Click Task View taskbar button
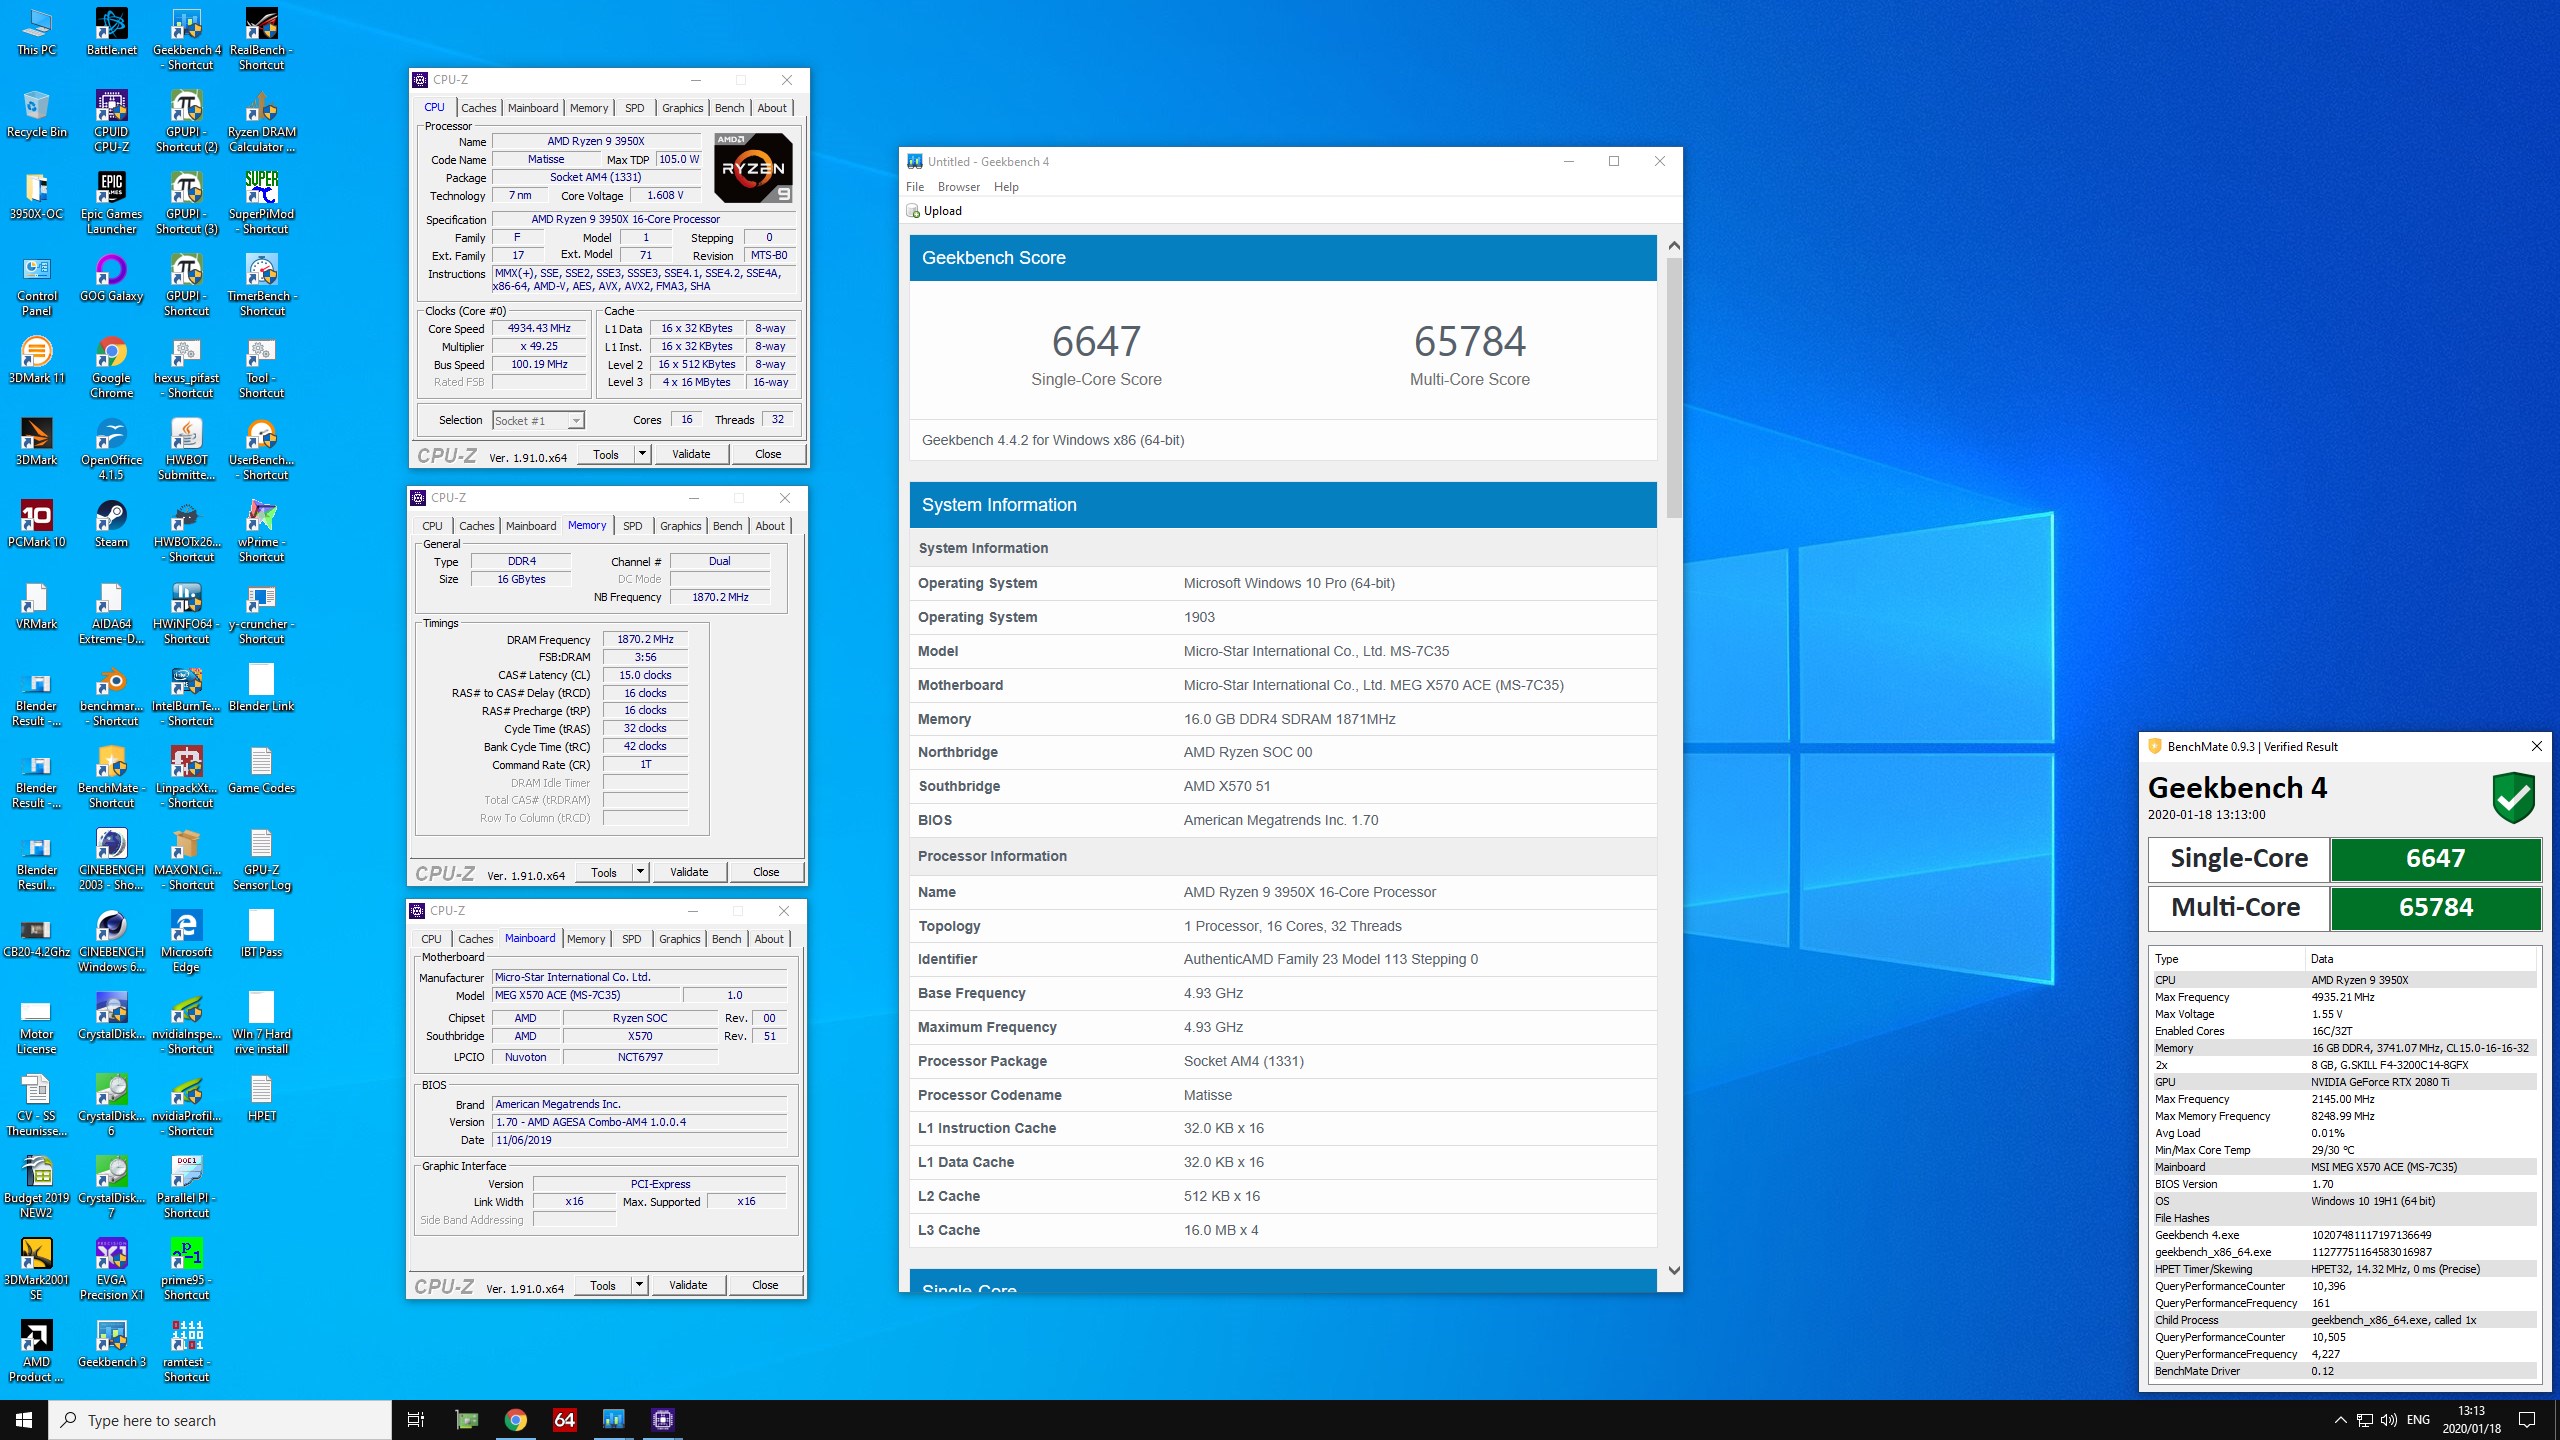The width and height of the screenshot is (2560, 1440). (x=416, y=1420)
